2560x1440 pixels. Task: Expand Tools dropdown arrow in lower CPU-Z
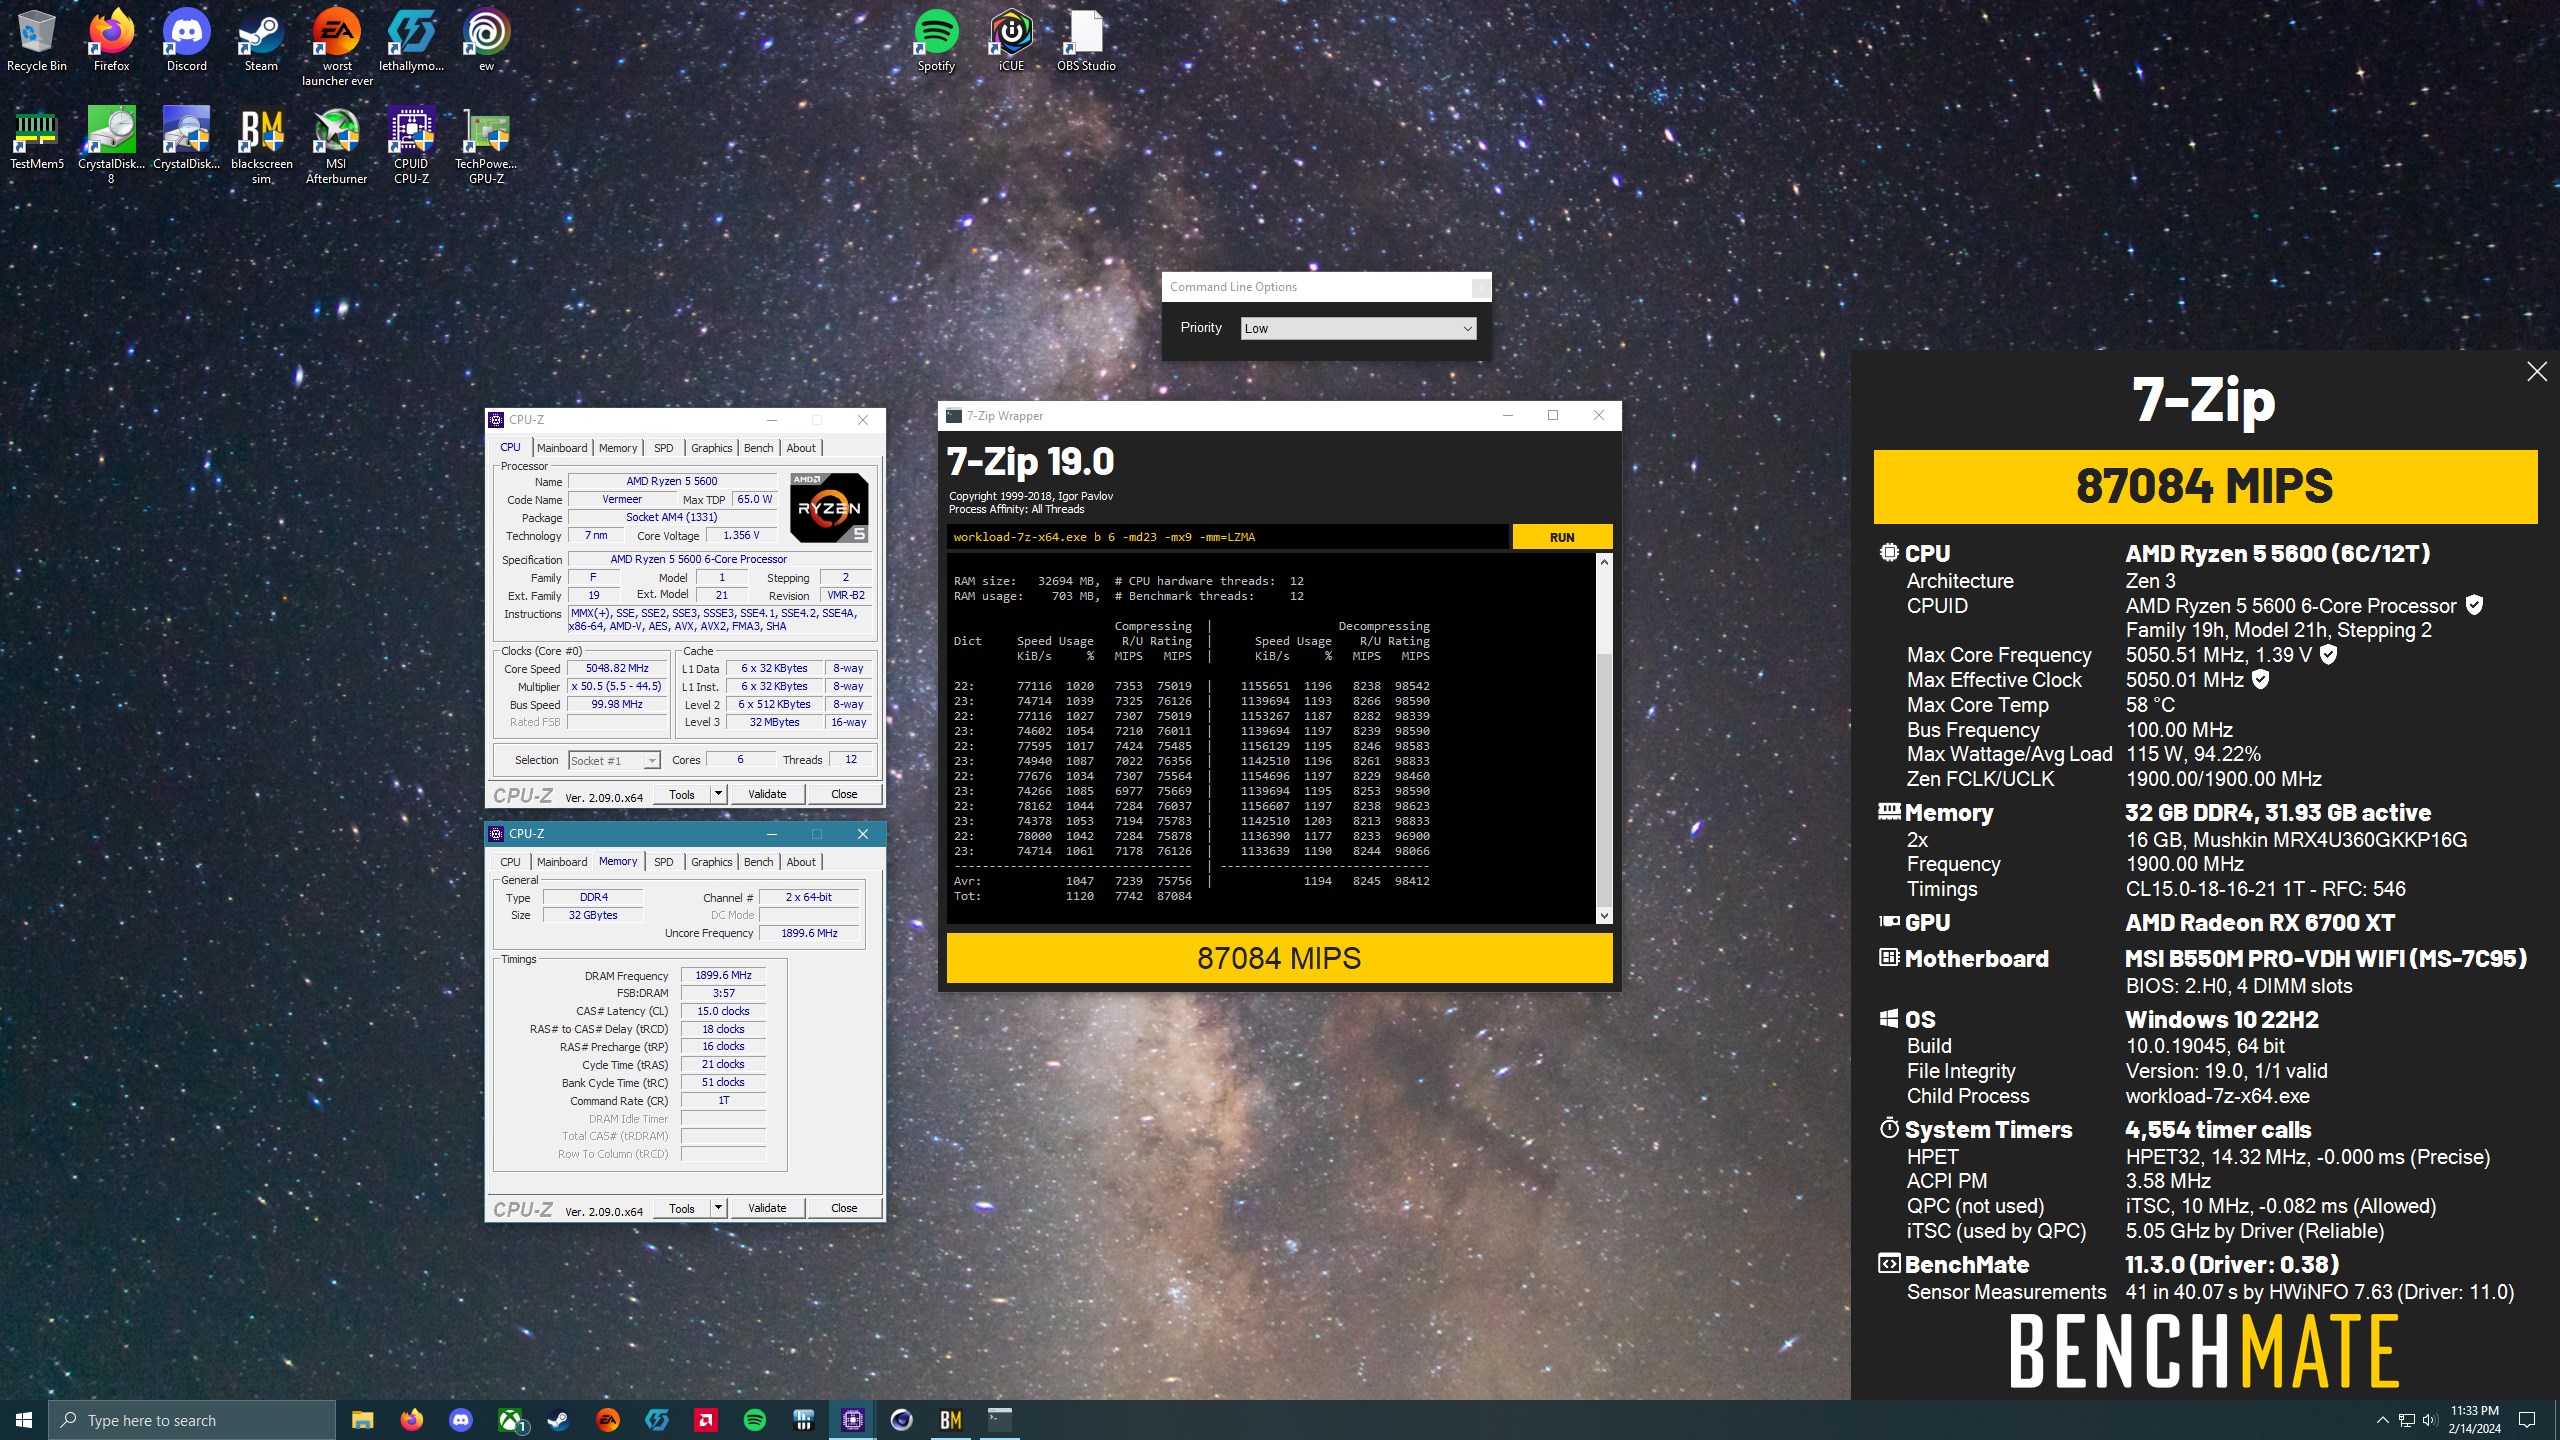coord(717,1208)
